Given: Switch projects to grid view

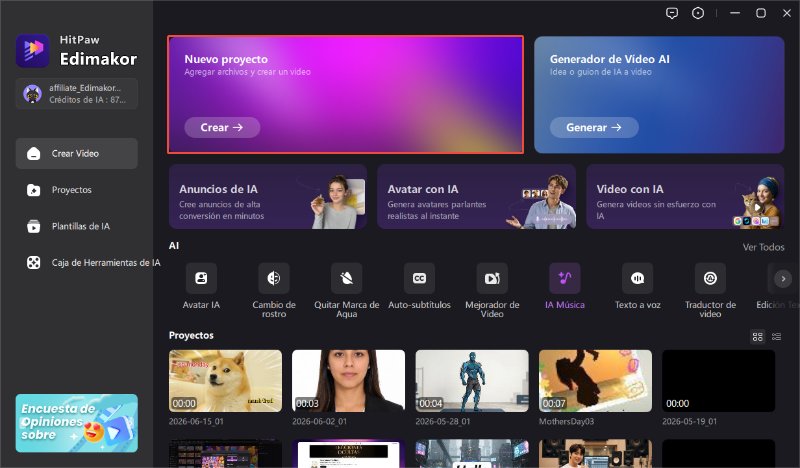Looking at the screenshot, I should pos(758,336).
